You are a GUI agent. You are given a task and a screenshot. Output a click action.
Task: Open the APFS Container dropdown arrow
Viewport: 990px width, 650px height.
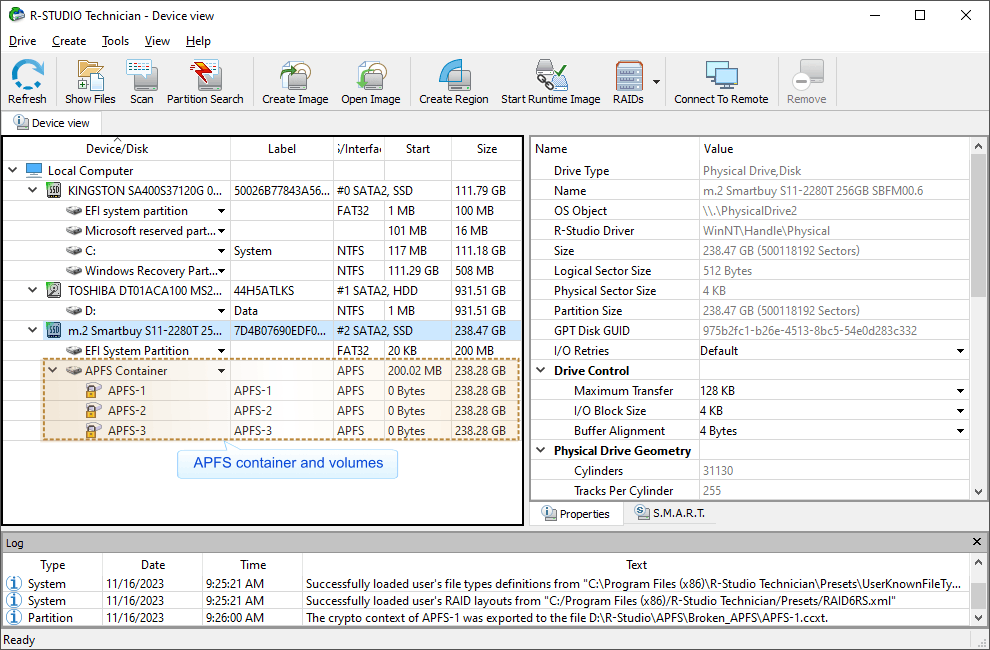coord(222,371)
